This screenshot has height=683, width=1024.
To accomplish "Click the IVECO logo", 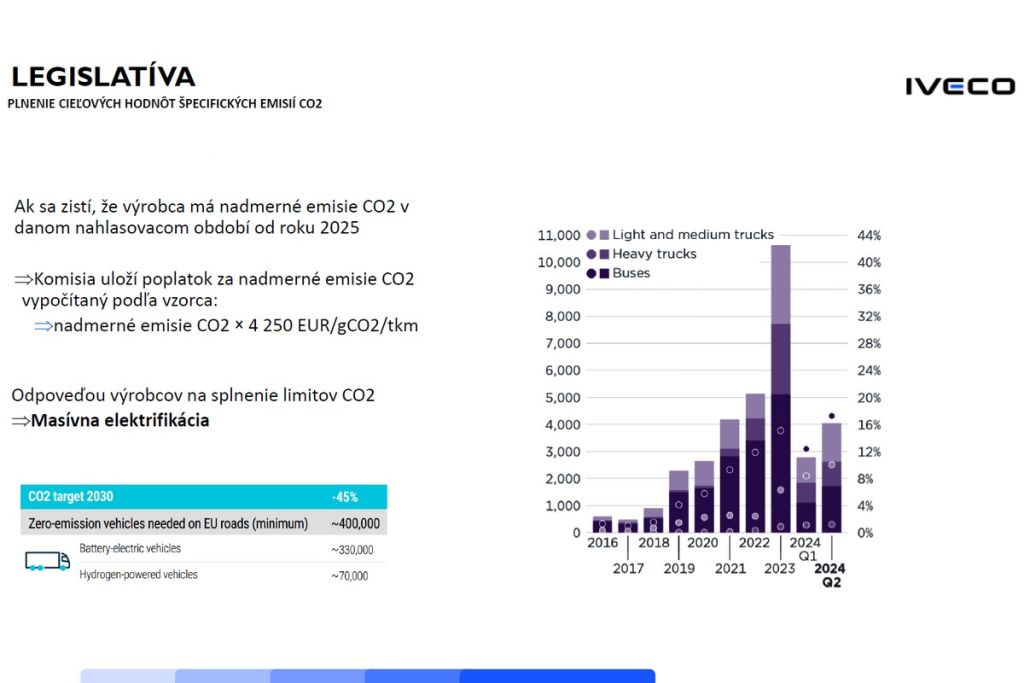I will coord(959,86).
